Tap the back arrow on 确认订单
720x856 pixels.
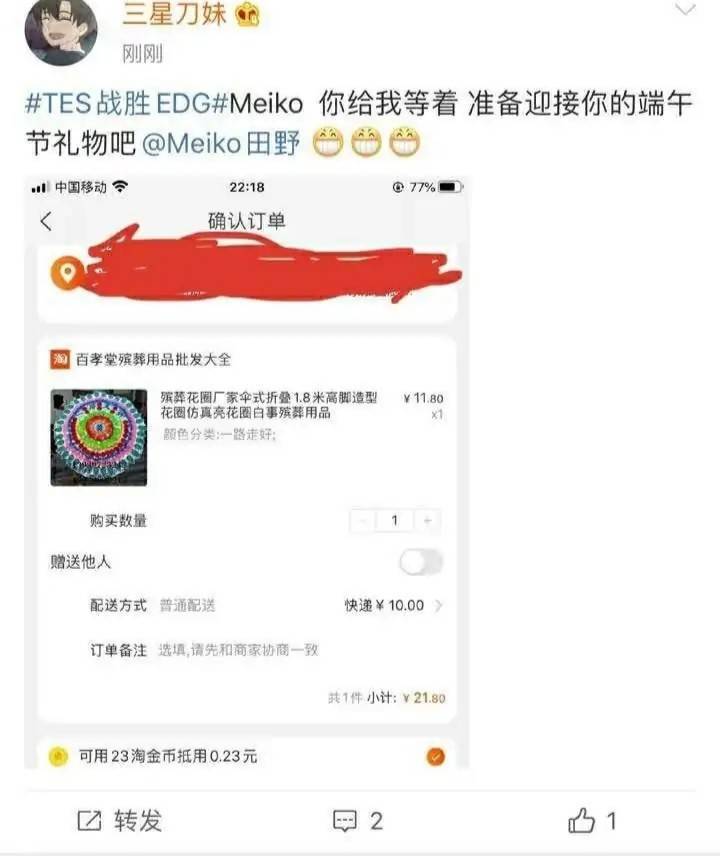click(46, 221)
